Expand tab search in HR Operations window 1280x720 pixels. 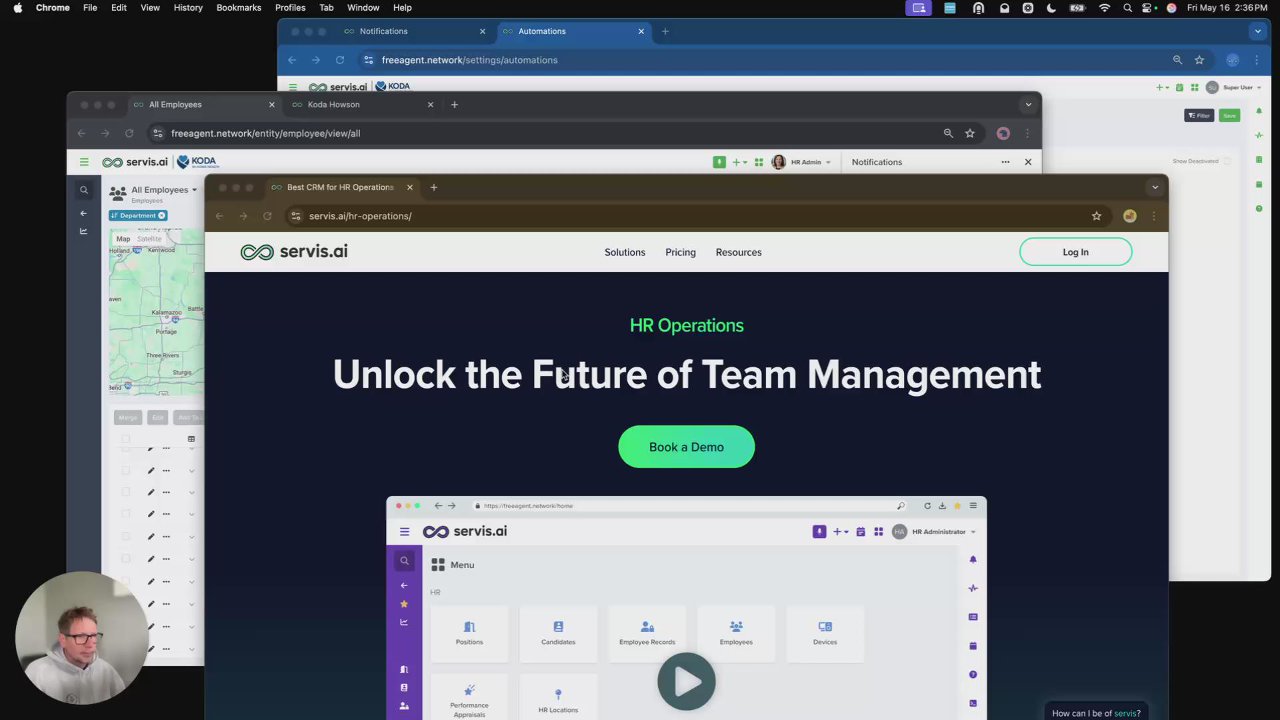pos(1155,187)
